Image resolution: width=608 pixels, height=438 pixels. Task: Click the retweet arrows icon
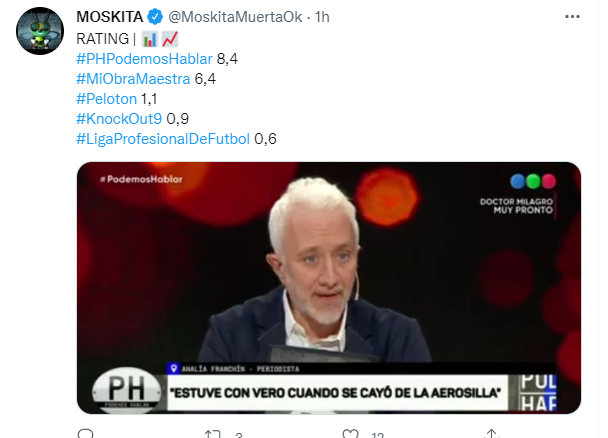click(x=212, y=434)
